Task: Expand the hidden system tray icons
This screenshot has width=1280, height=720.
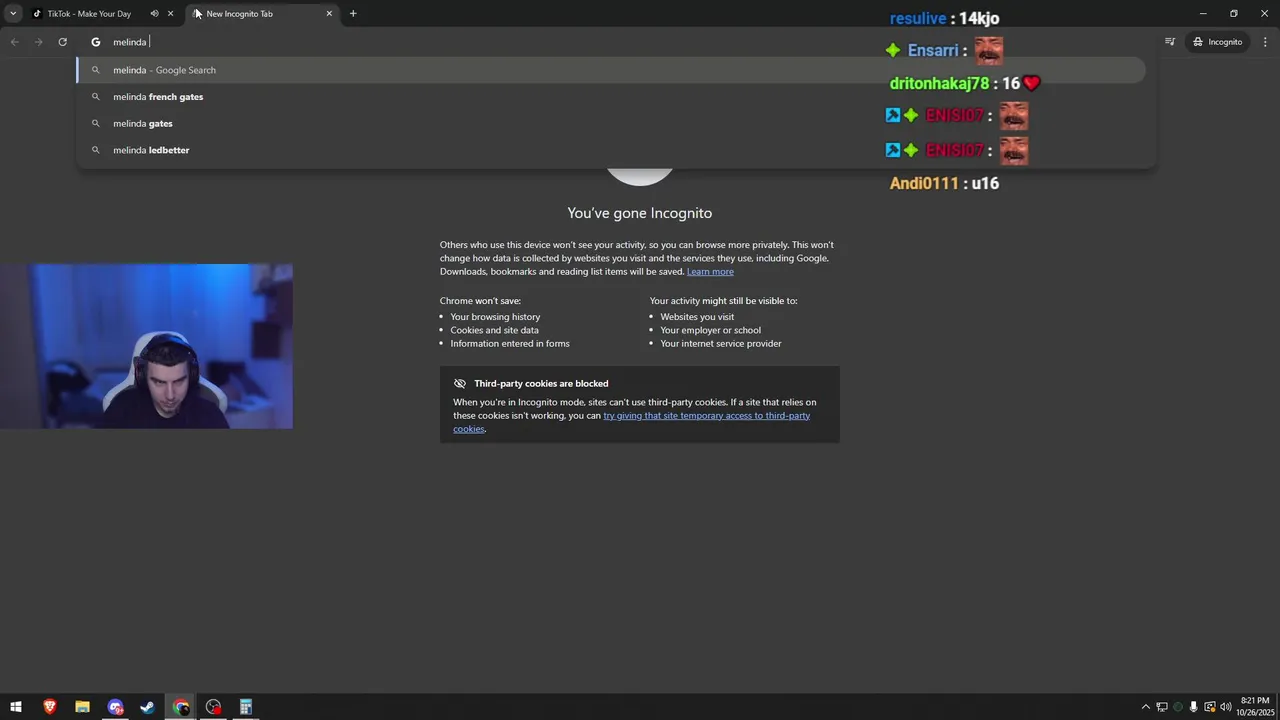Action: (1146, 707)
